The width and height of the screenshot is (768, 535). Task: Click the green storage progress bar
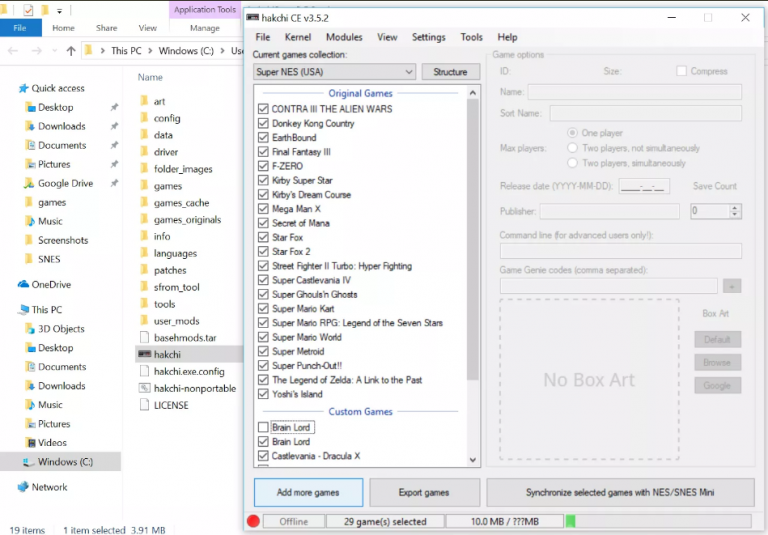pyautogui.click(x=571, y=521)
